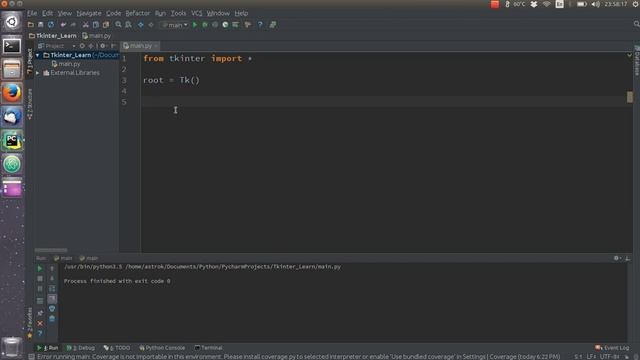This screenshot has height=360, width=640.
Task: Click the Copy toolbar icon
Action: 96,25
